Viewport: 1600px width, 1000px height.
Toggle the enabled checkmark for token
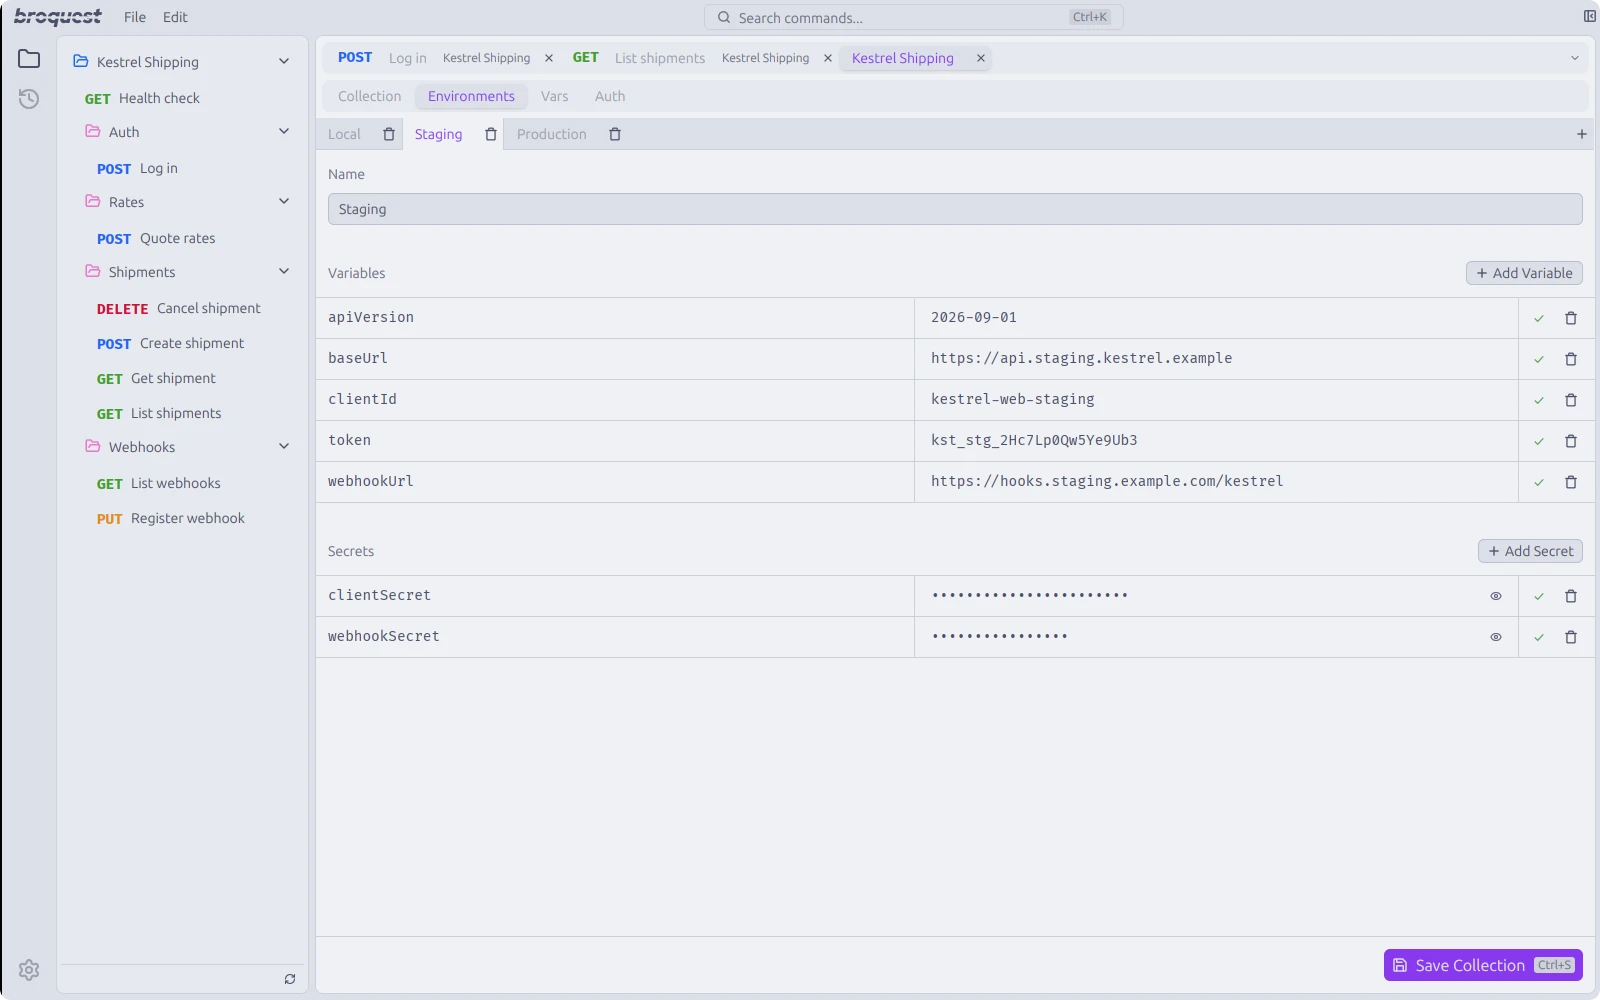click(1539, 441)
